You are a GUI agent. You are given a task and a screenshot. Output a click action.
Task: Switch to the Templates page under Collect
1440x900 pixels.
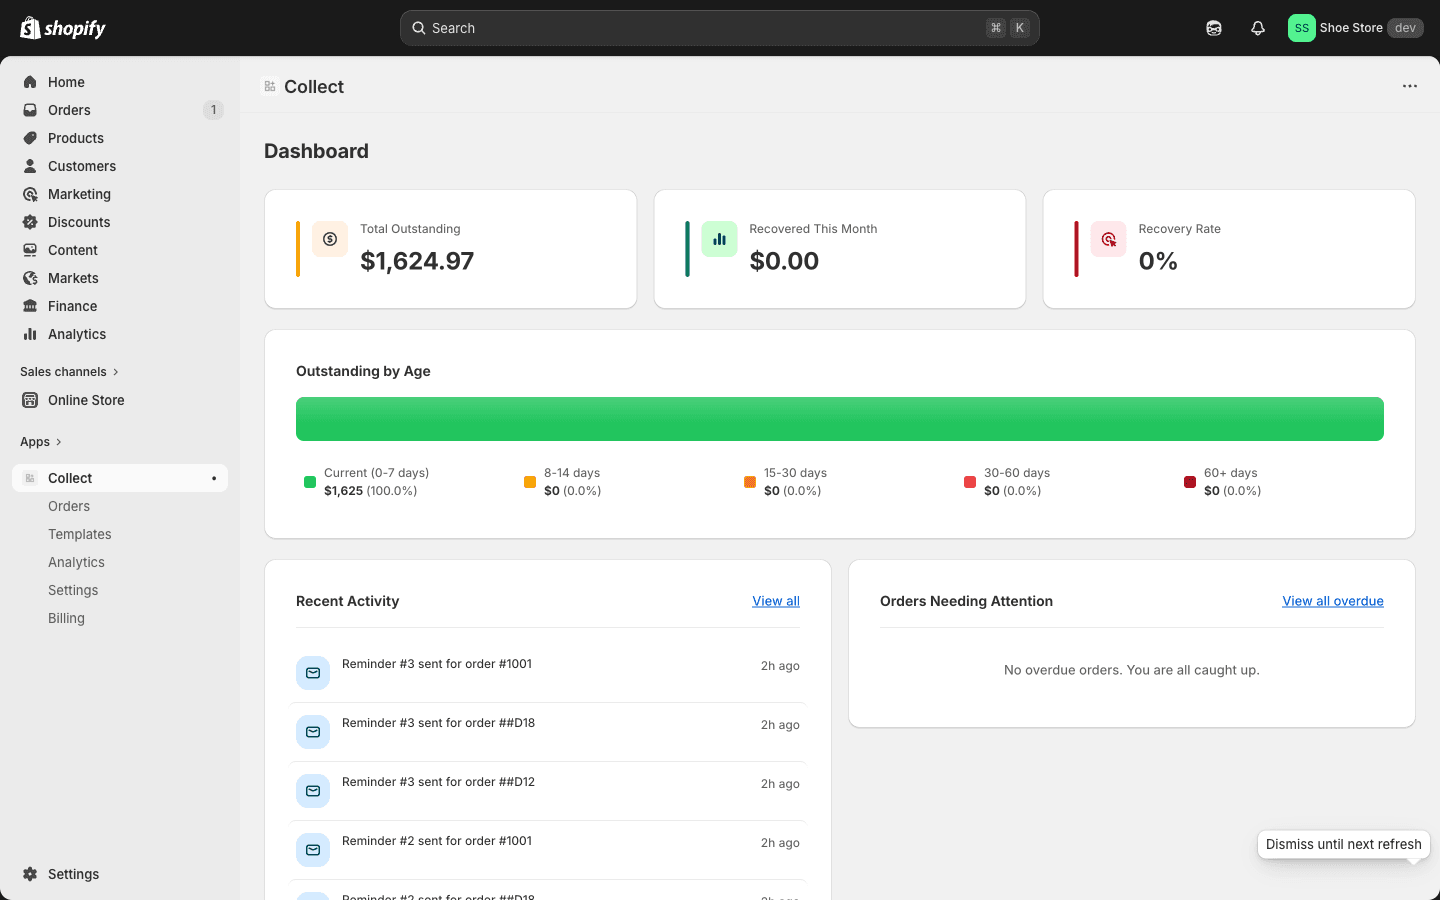point(79,534)
